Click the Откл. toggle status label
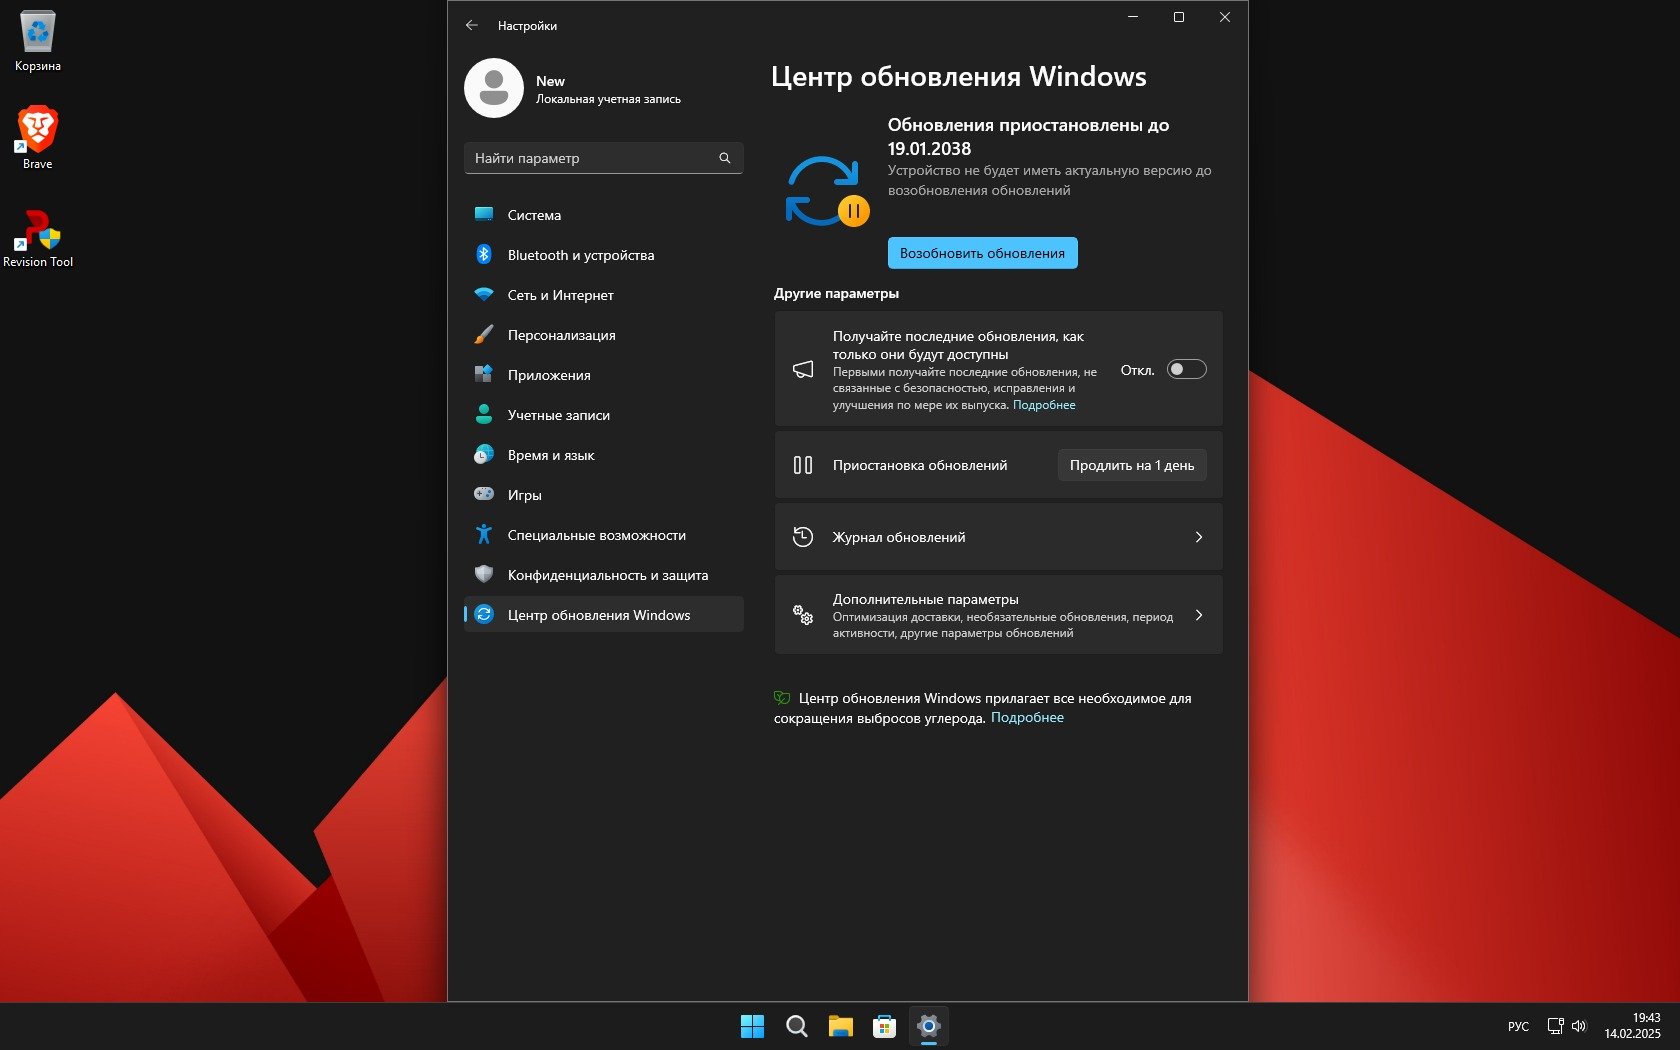 [1138, 370]
